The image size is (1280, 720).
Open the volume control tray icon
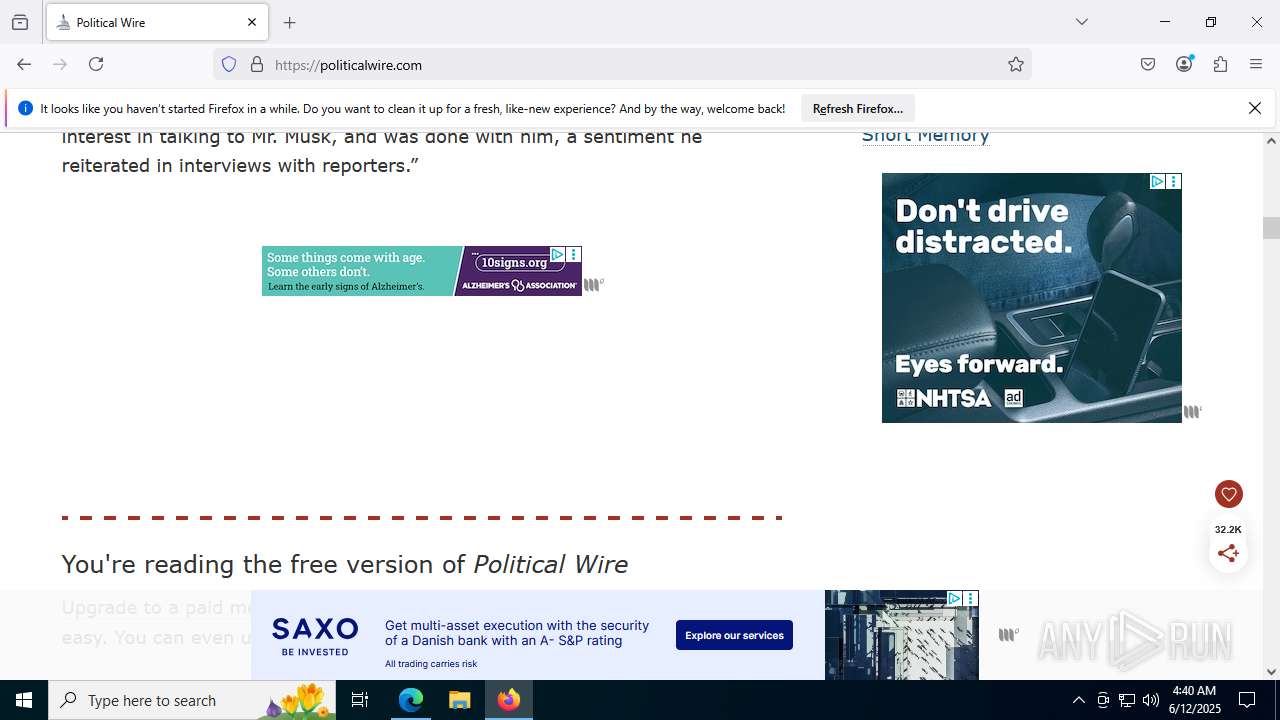click(1151, 700)
